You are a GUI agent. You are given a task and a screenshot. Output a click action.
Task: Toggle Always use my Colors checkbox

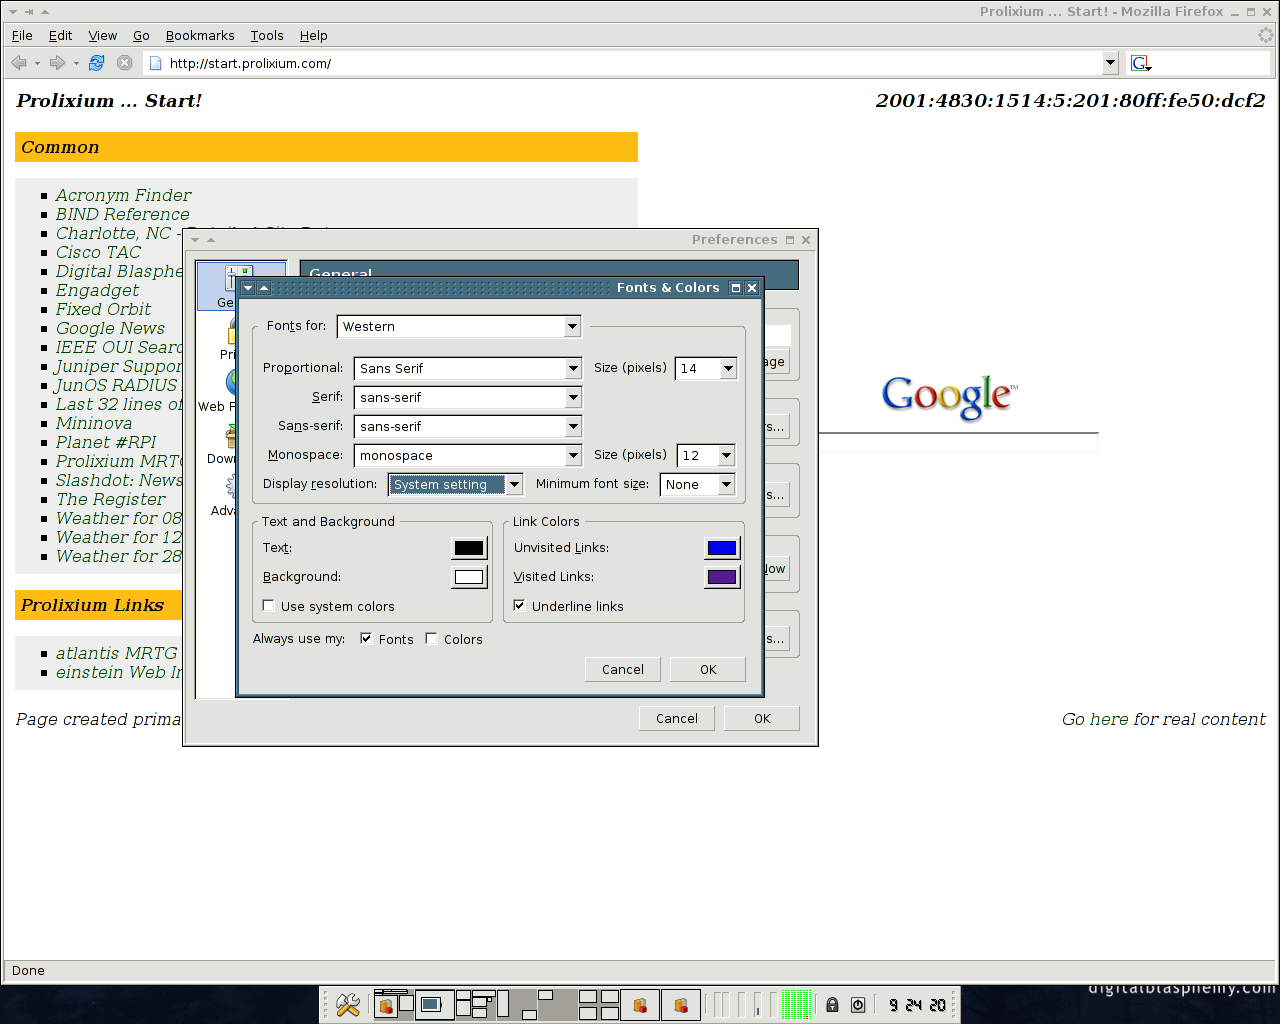(431, 639)
